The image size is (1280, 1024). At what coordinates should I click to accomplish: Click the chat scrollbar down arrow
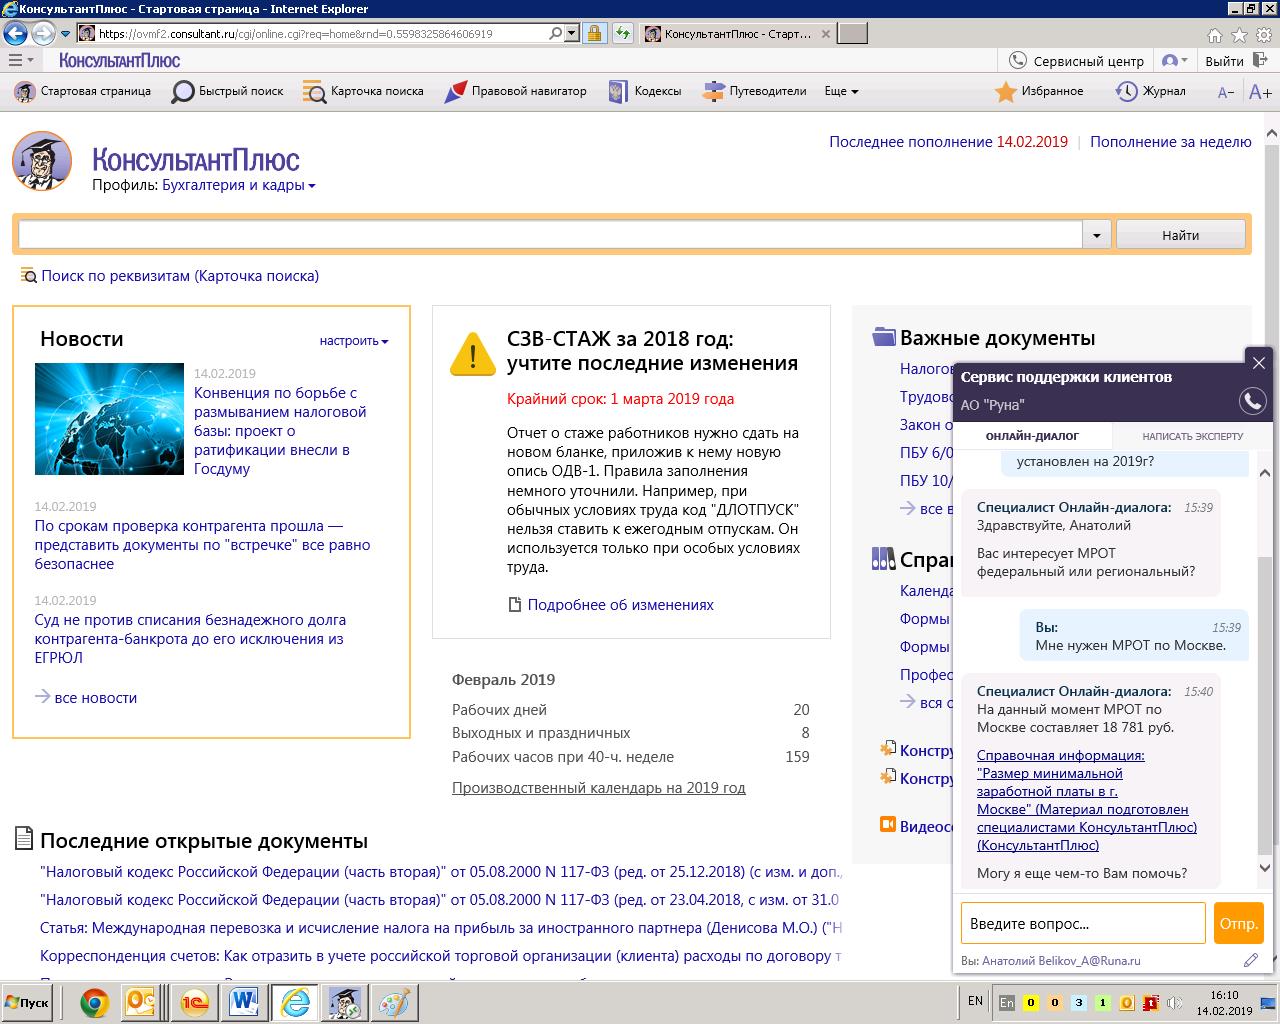[1264, 868]
